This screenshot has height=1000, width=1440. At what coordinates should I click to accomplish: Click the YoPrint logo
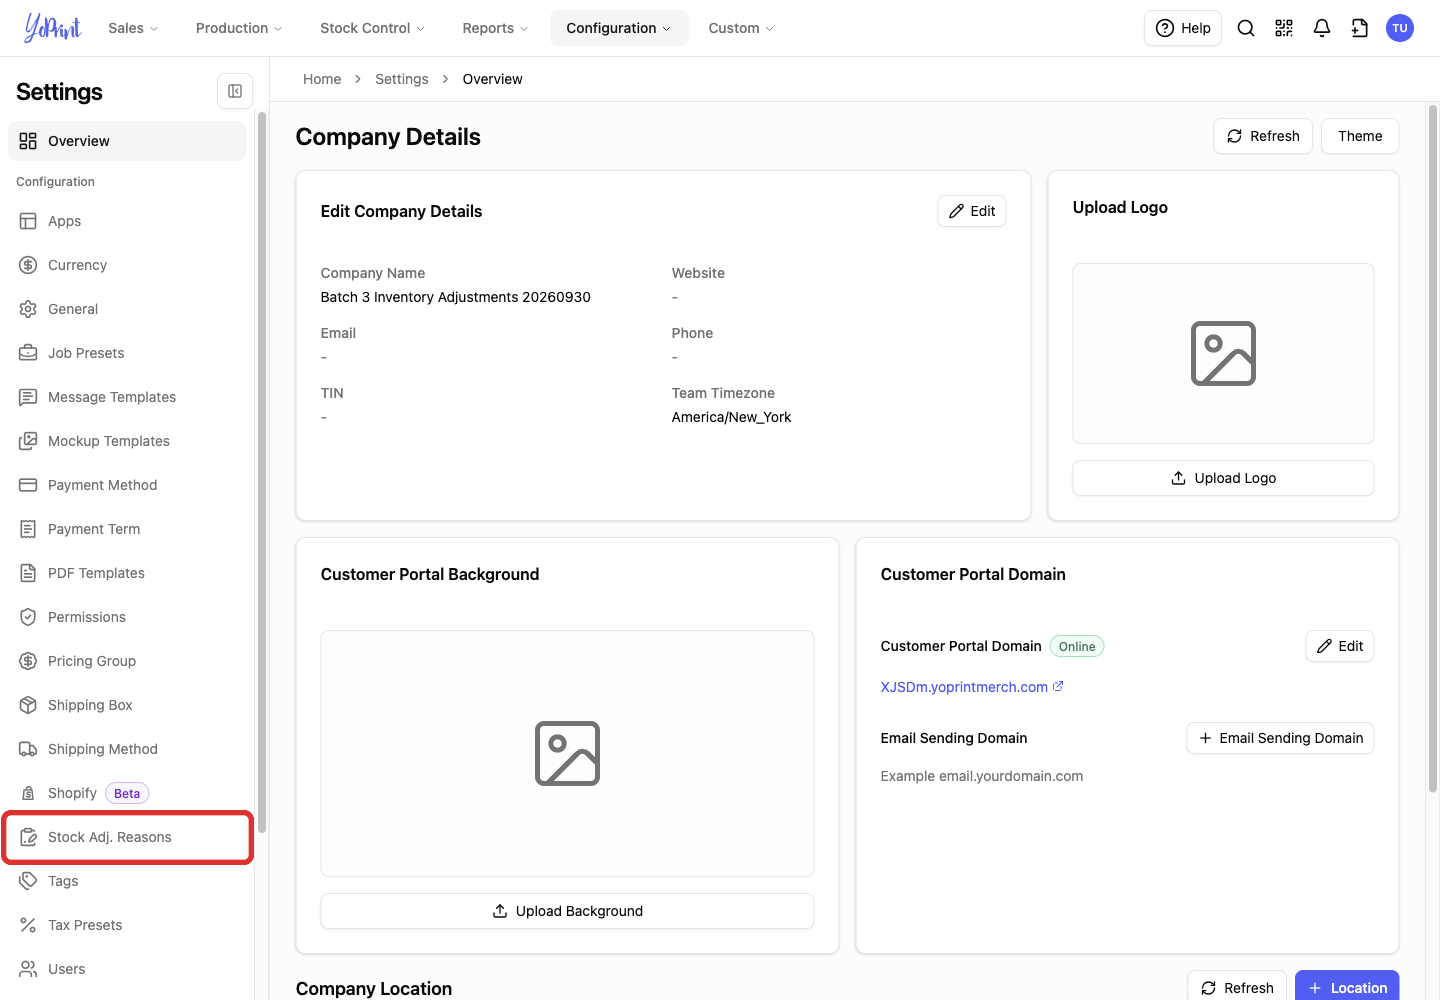53,28
